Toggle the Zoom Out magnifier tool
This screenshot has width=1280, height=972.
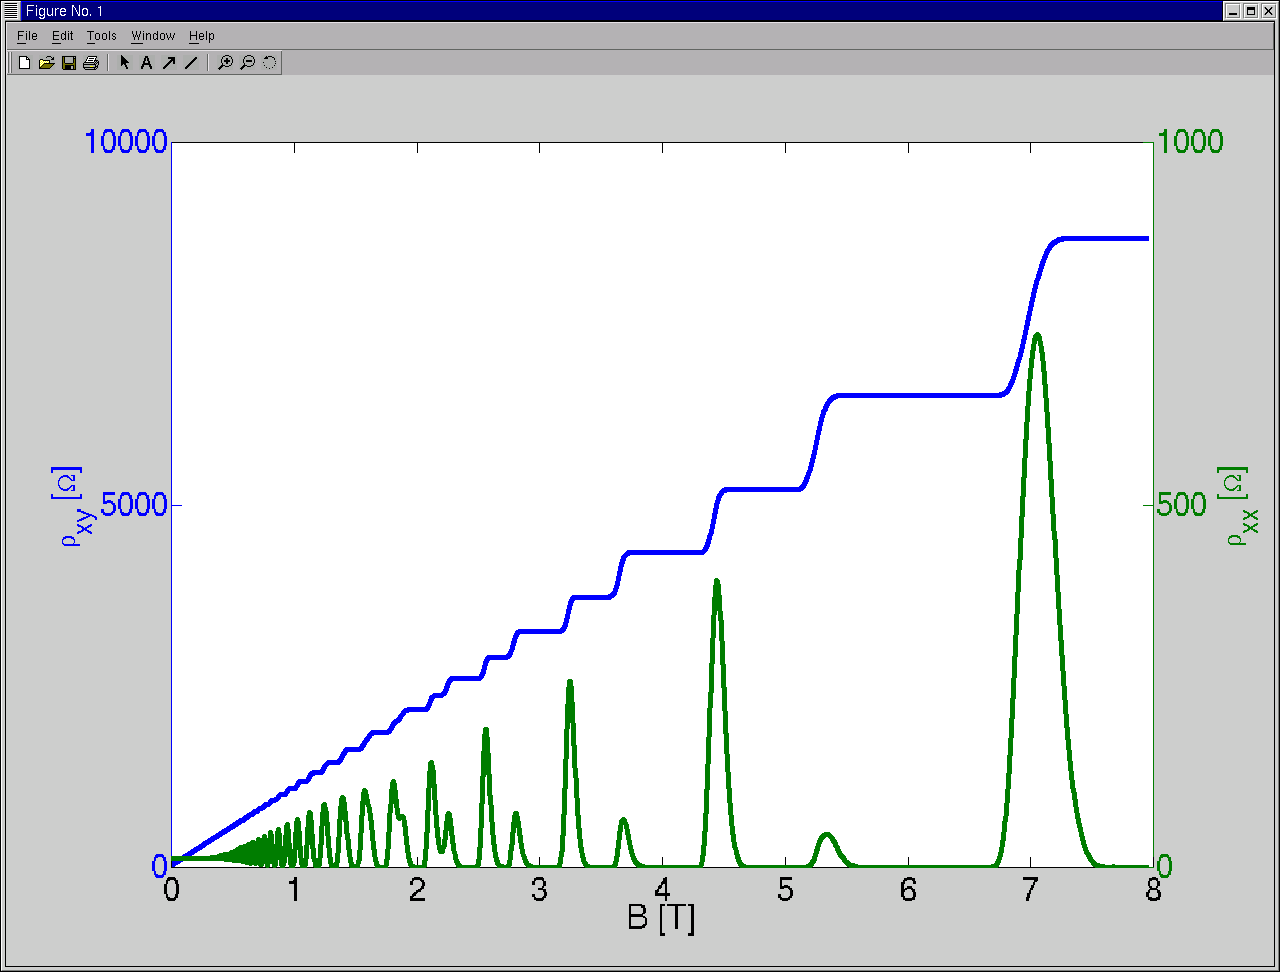pos(248,63)
